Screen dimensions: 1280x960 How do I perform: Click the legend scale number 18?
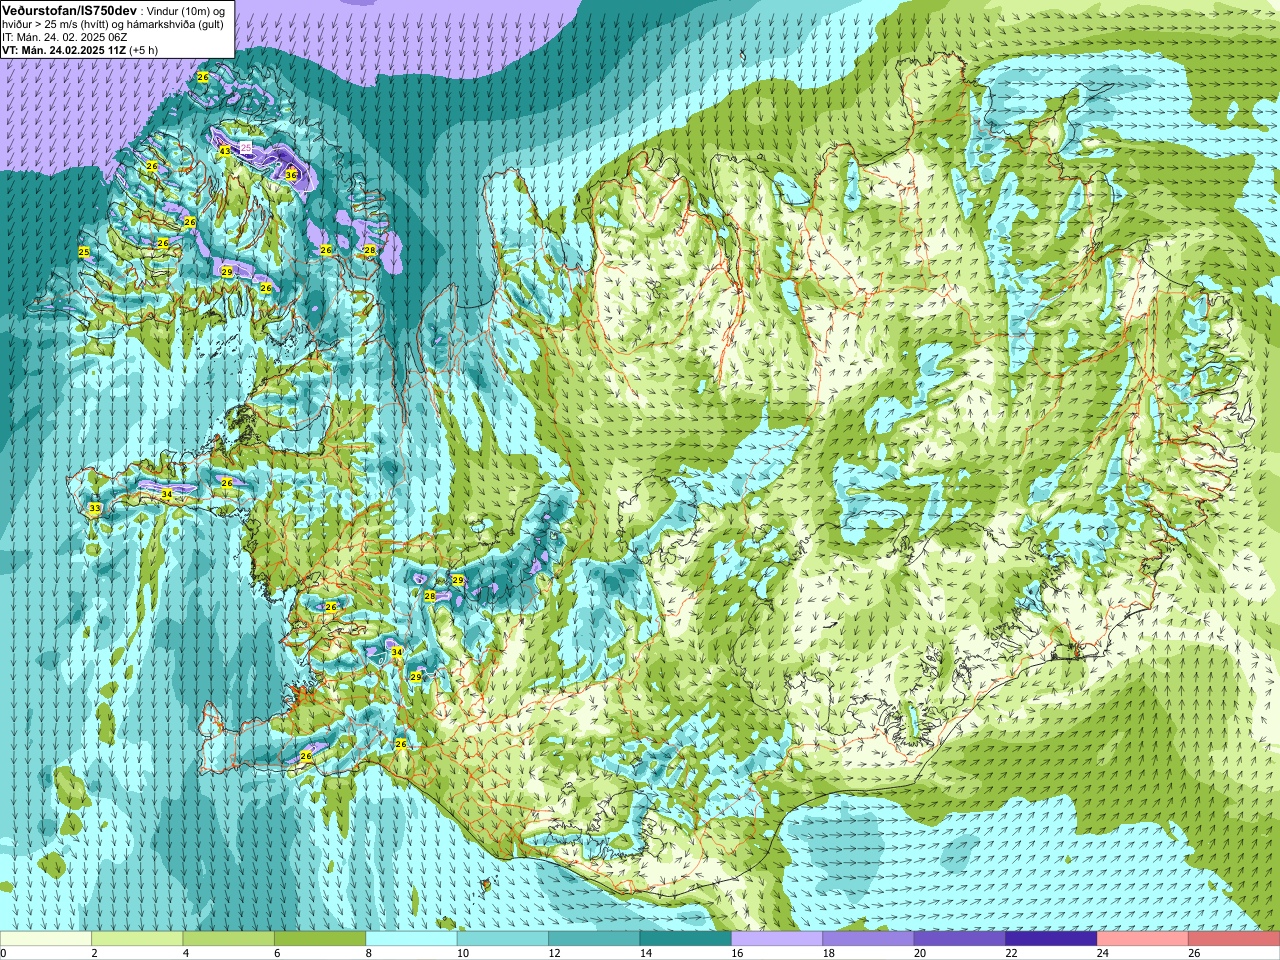pyautogui.click(x=827, y=954)
